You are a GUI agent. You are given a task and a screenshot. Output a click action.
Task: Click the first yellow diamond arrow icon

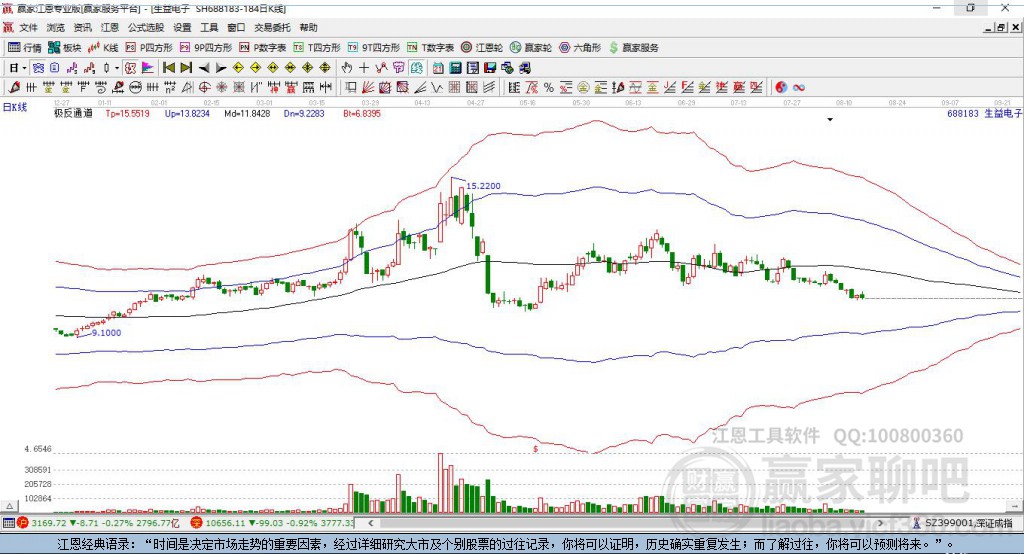(238, 68)
